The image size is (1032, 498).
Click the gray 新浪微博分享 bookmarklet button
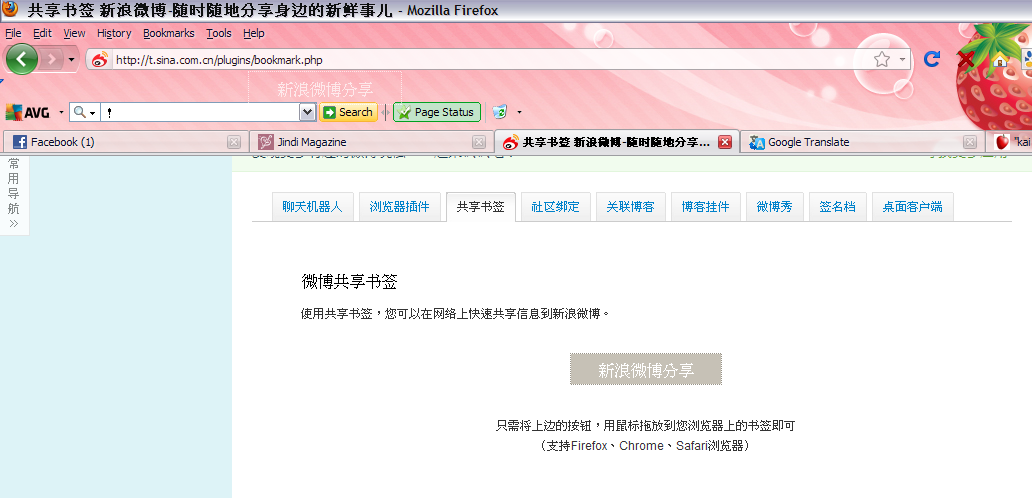tap(646, 369)
